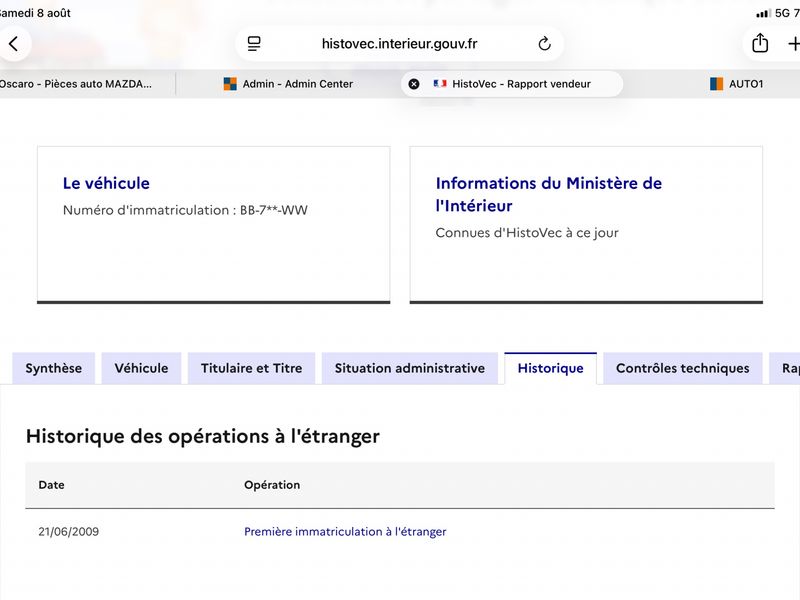Click the Admin Center tab favicon

pyautogui.click(x=230, y=84)
